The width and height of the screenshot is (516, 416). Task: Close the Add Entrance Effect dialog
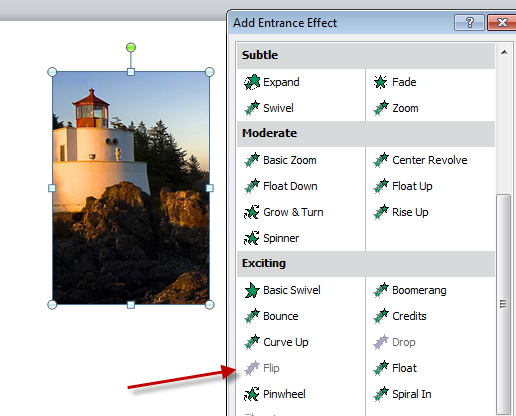point(502,23)
